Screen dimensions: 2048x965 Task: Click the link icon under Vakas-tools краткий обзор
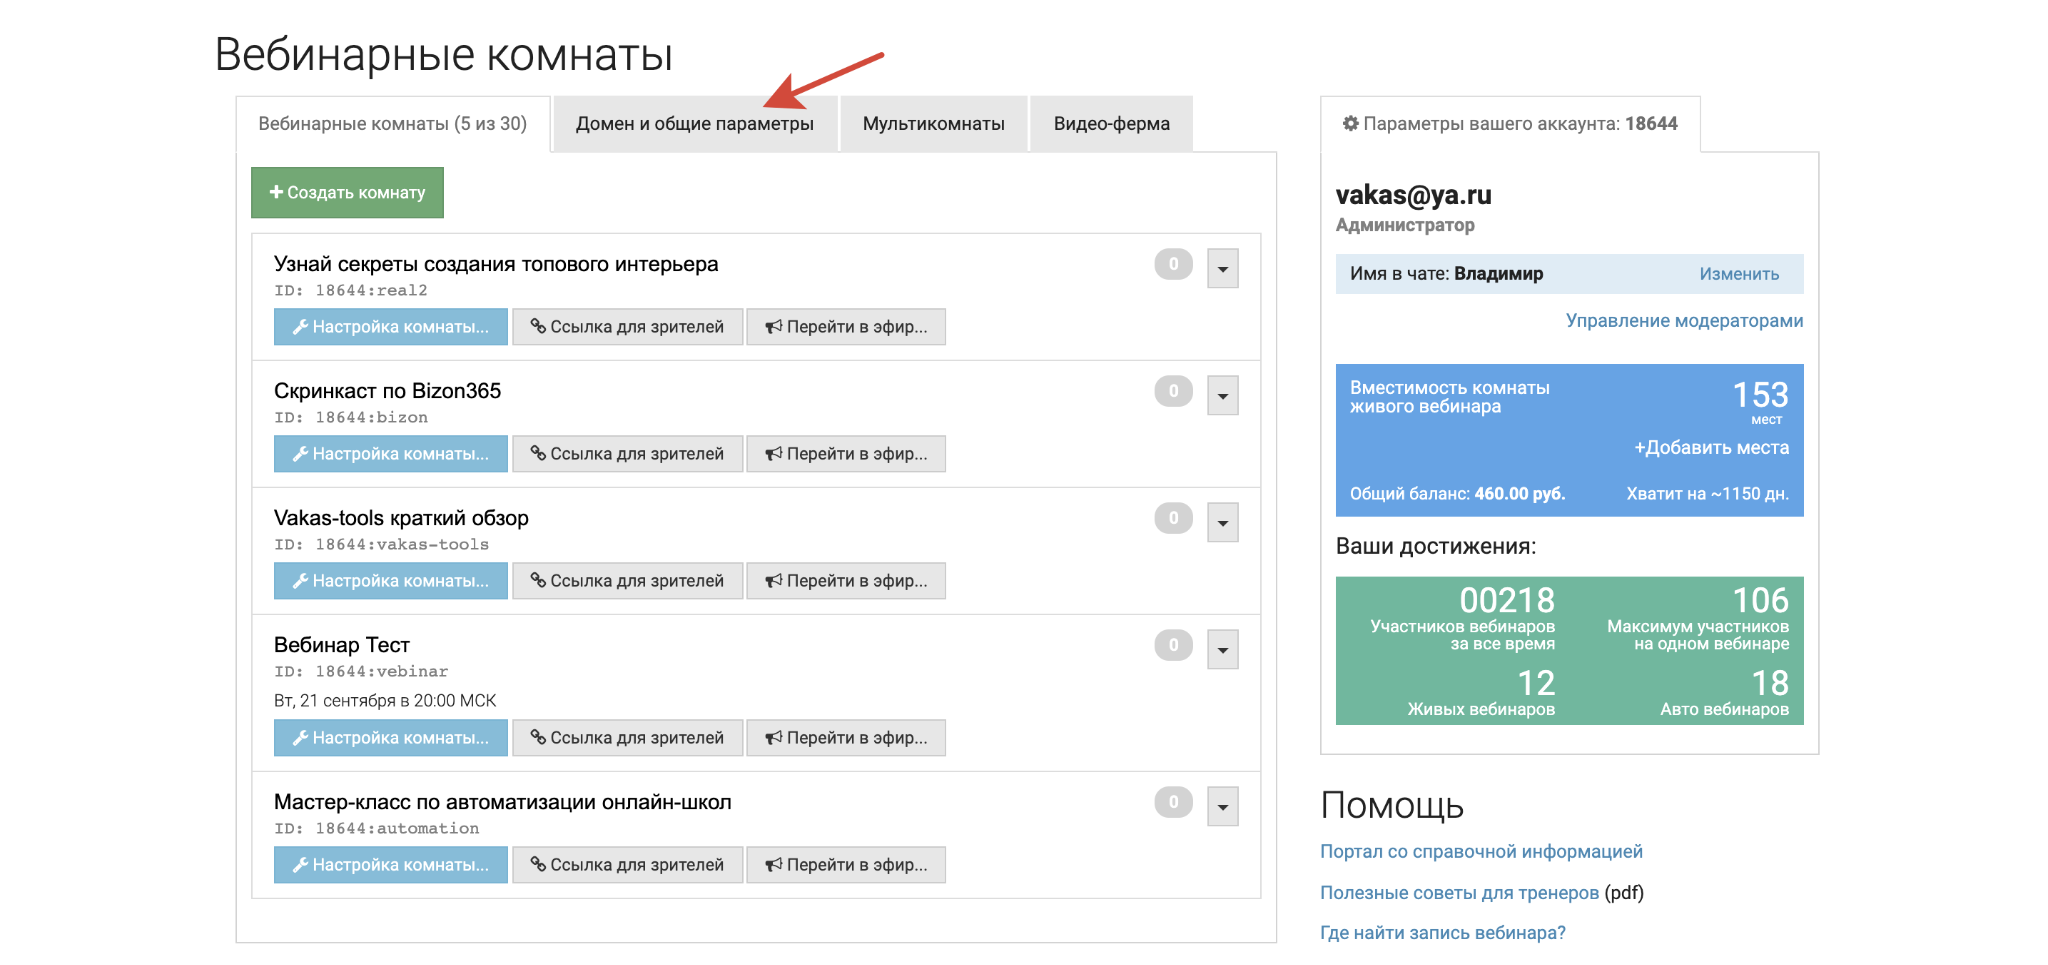click(x=540, y=580)
